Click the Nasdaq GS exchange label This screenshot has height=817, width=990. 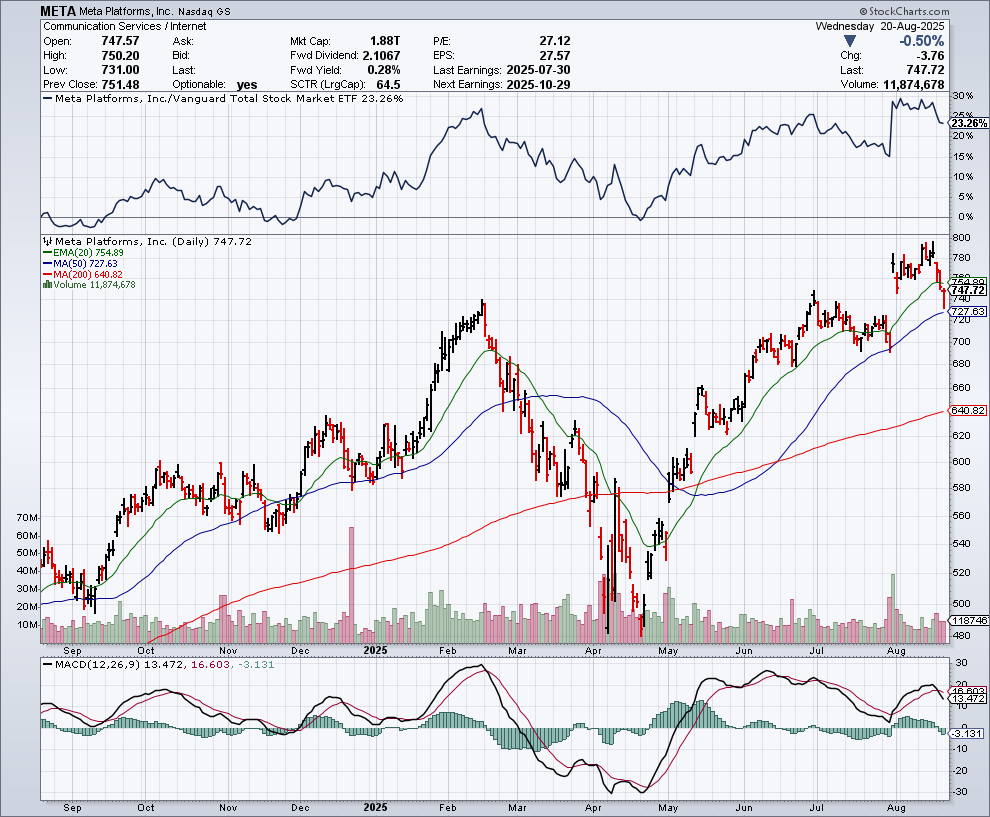click(x=204, y=11)
